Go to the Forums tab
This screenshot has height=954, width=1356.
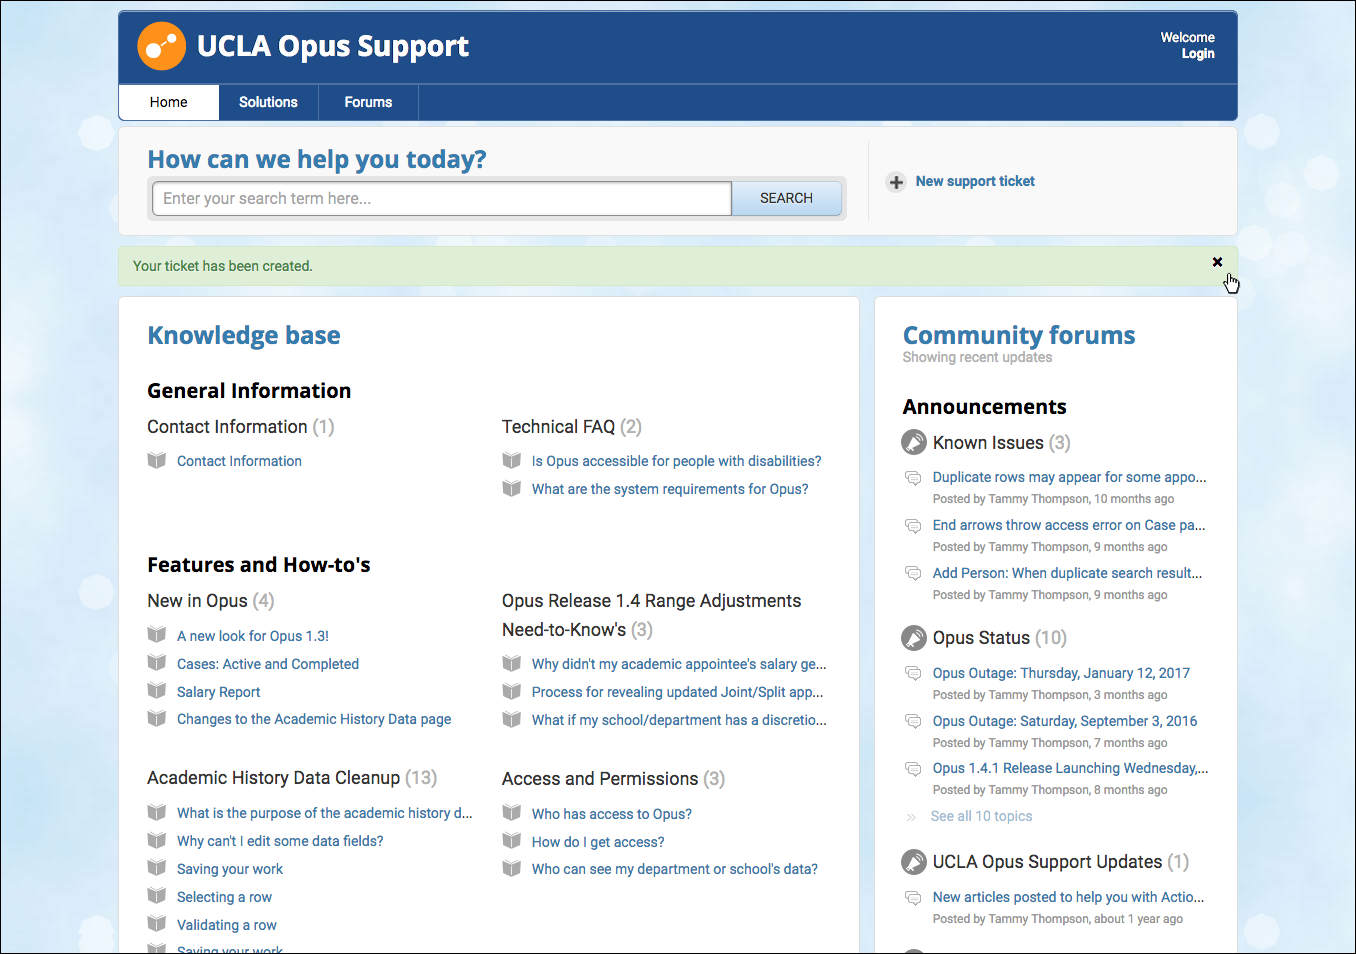tap(368, 102)
